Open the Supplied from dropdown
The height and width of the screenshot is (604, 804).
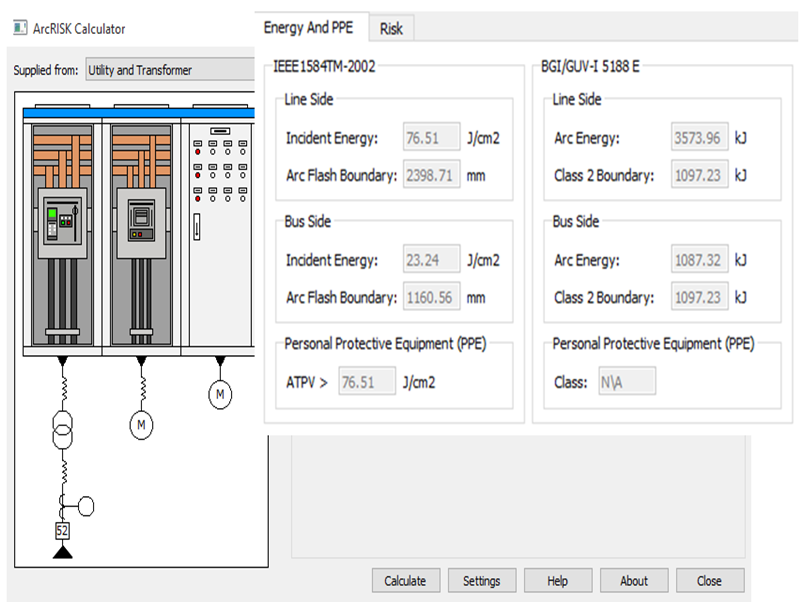[x=170, y=70]
